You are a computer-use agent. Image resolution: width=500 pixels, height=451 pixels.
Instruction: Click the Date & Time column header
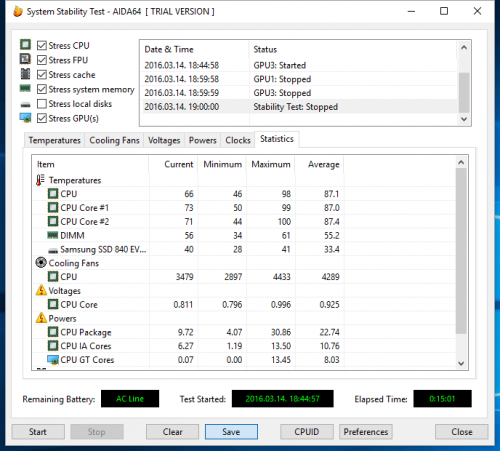[x=194, y=49]
